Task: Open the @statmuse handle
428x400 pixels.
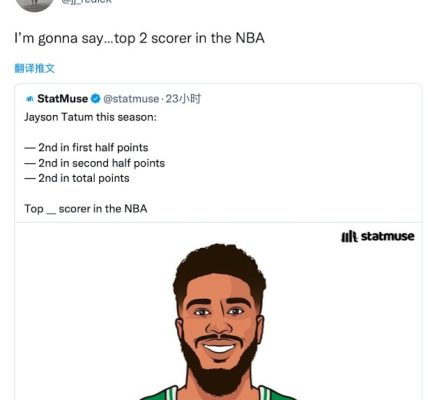Action: [x=131, y=99]
